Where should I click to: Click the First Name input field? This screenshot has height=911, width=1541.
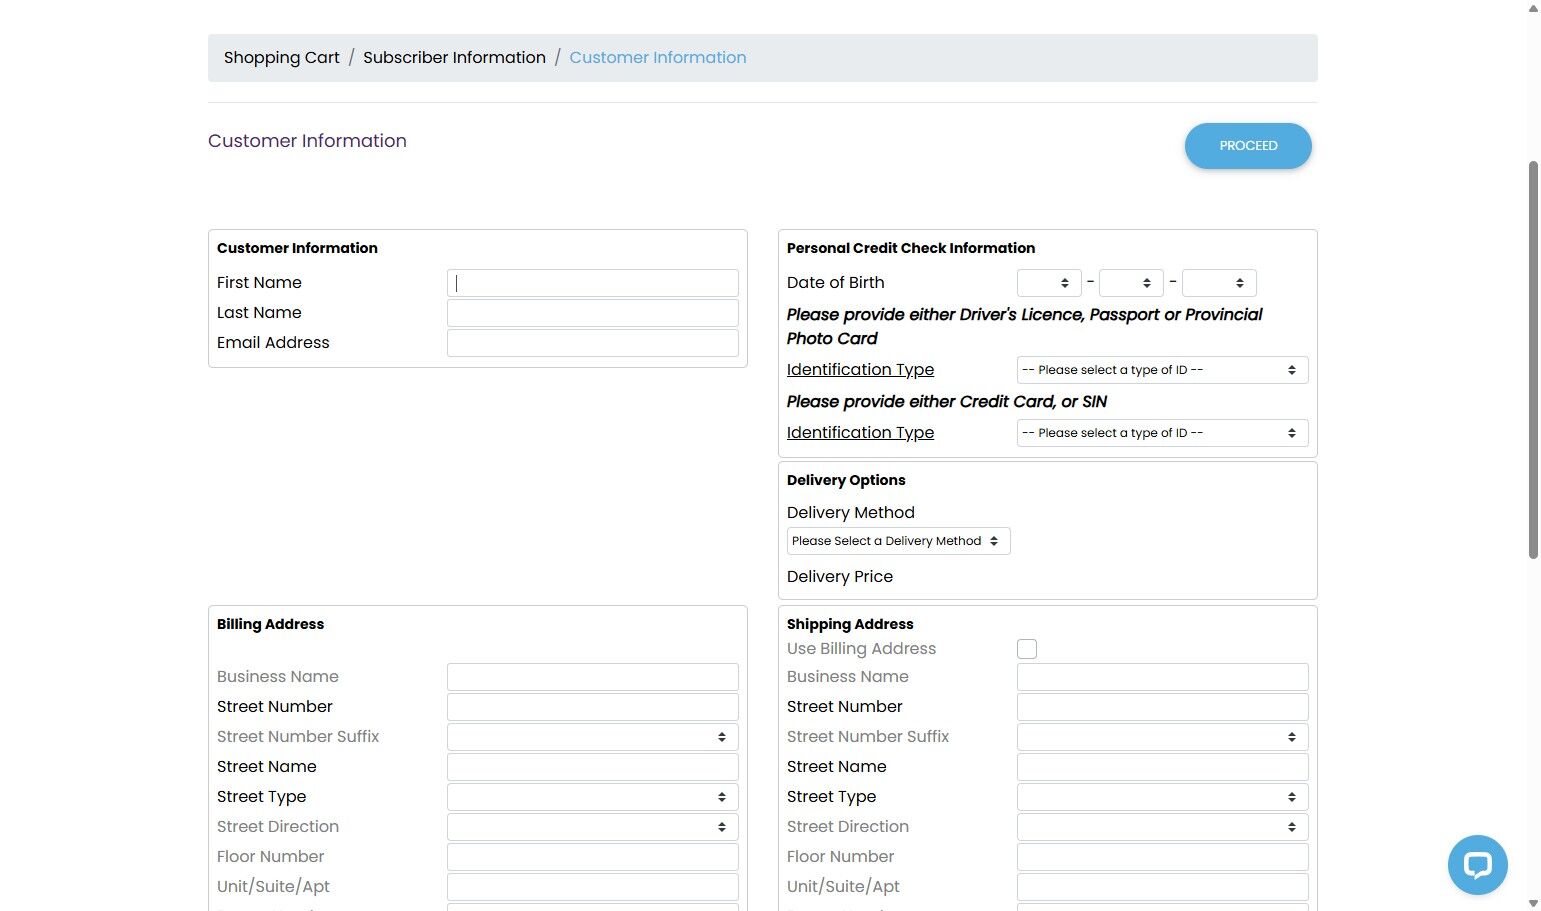pos(592,283)
